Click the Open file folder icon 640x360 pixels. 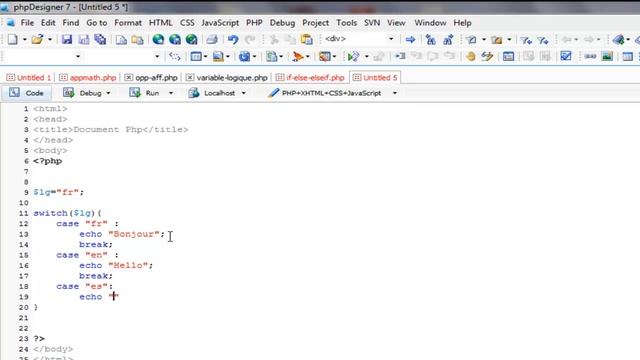38,39
